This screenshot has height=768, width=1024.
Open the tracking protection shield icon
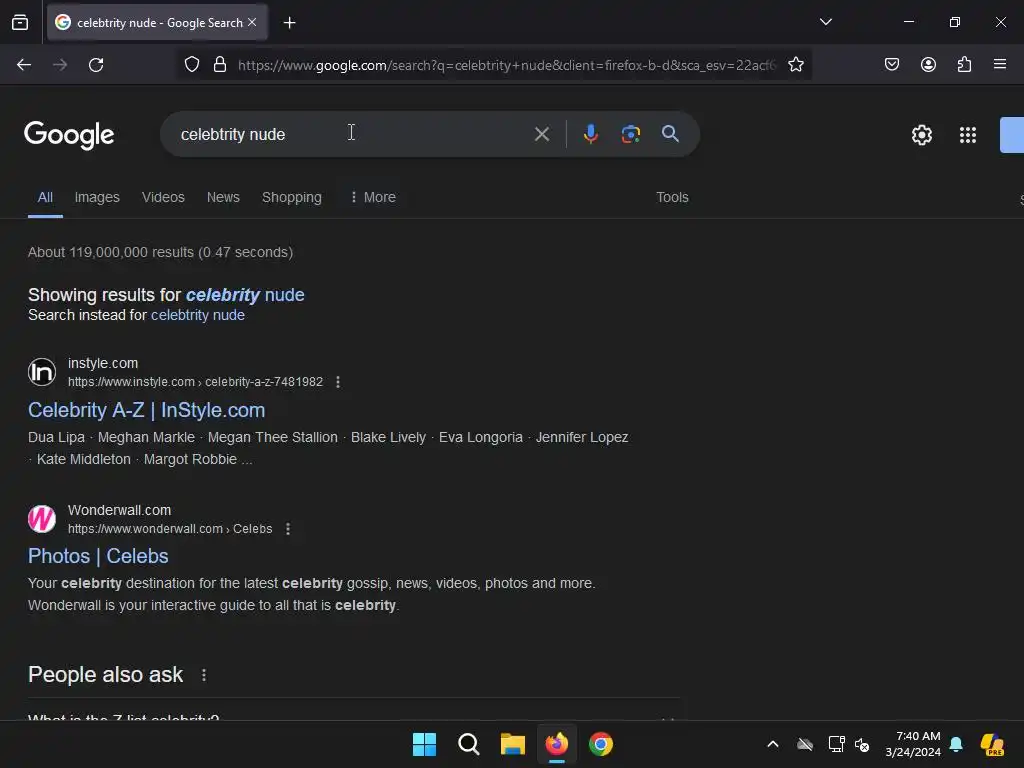coord(192,65)
